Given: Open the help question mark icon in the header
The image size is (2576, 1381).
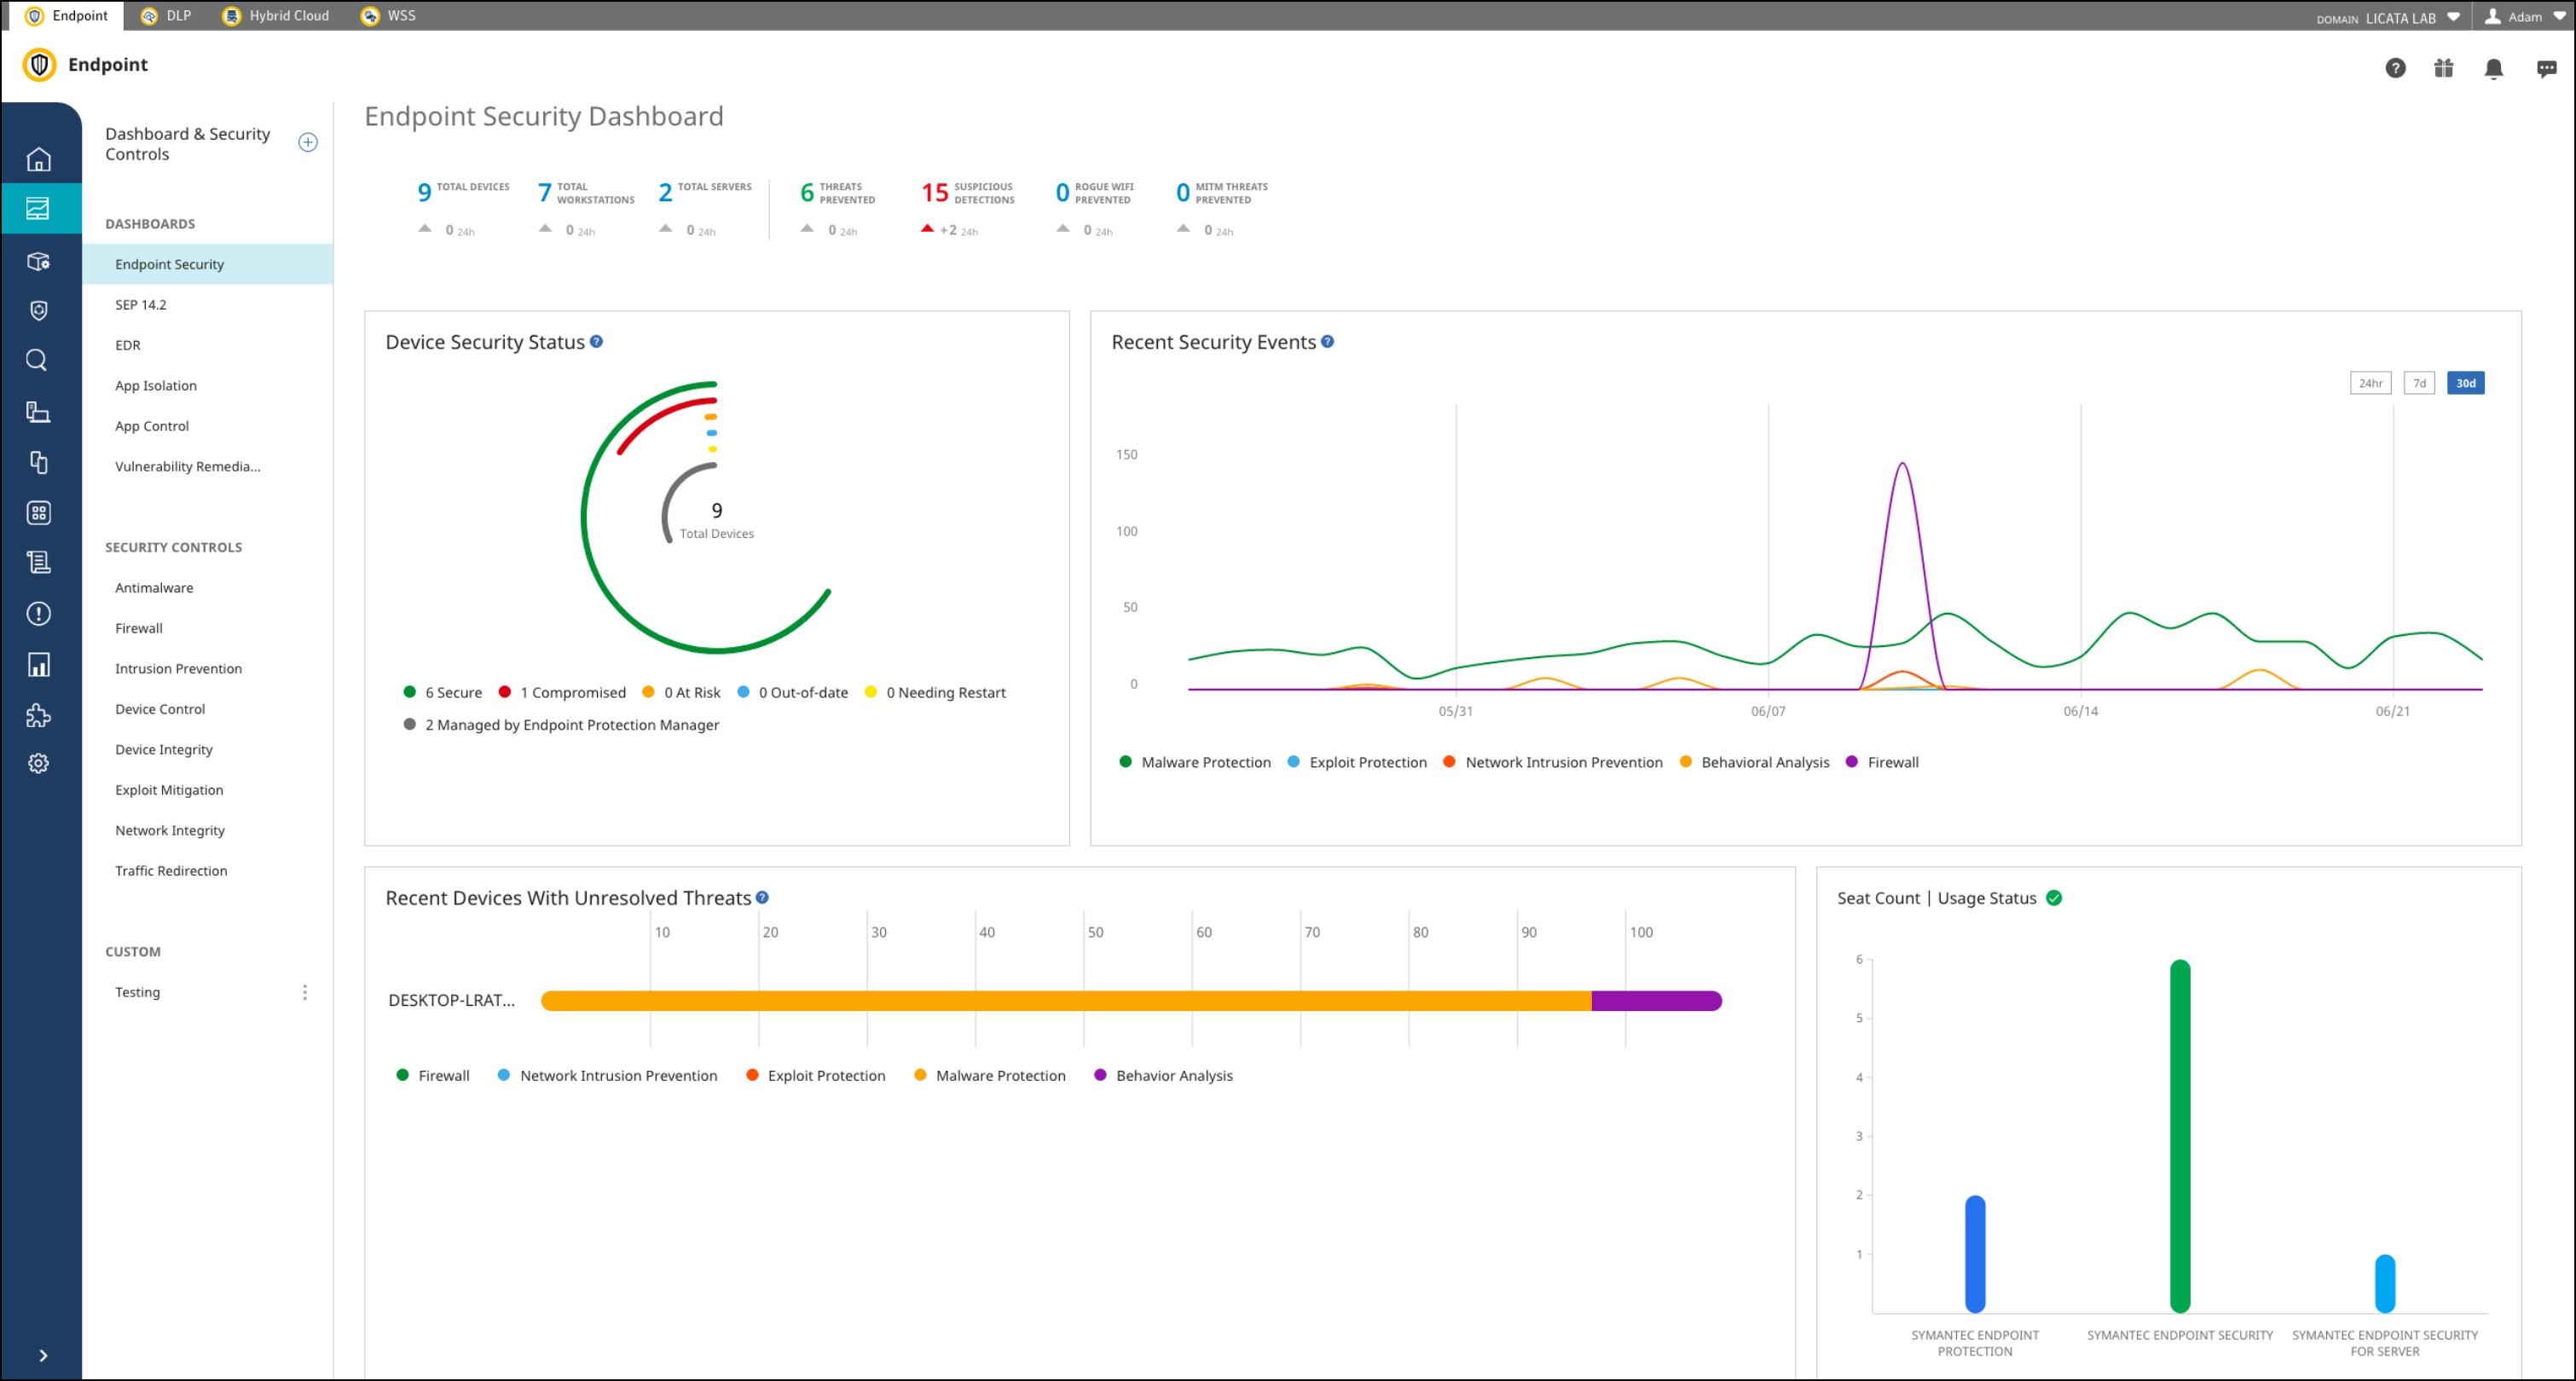Looking at the screenshot, I should click(2395, 68).
